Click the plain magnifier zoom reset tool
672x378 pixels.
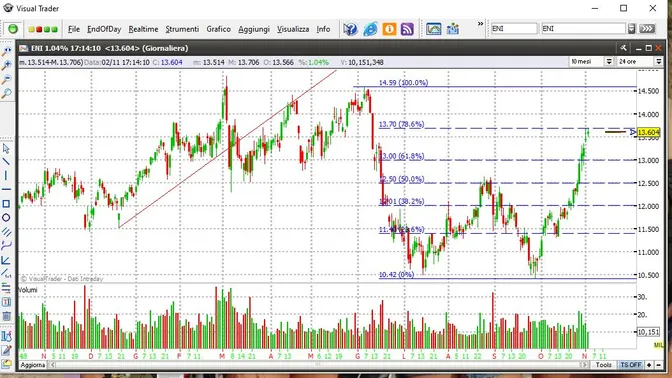(6, 93)
